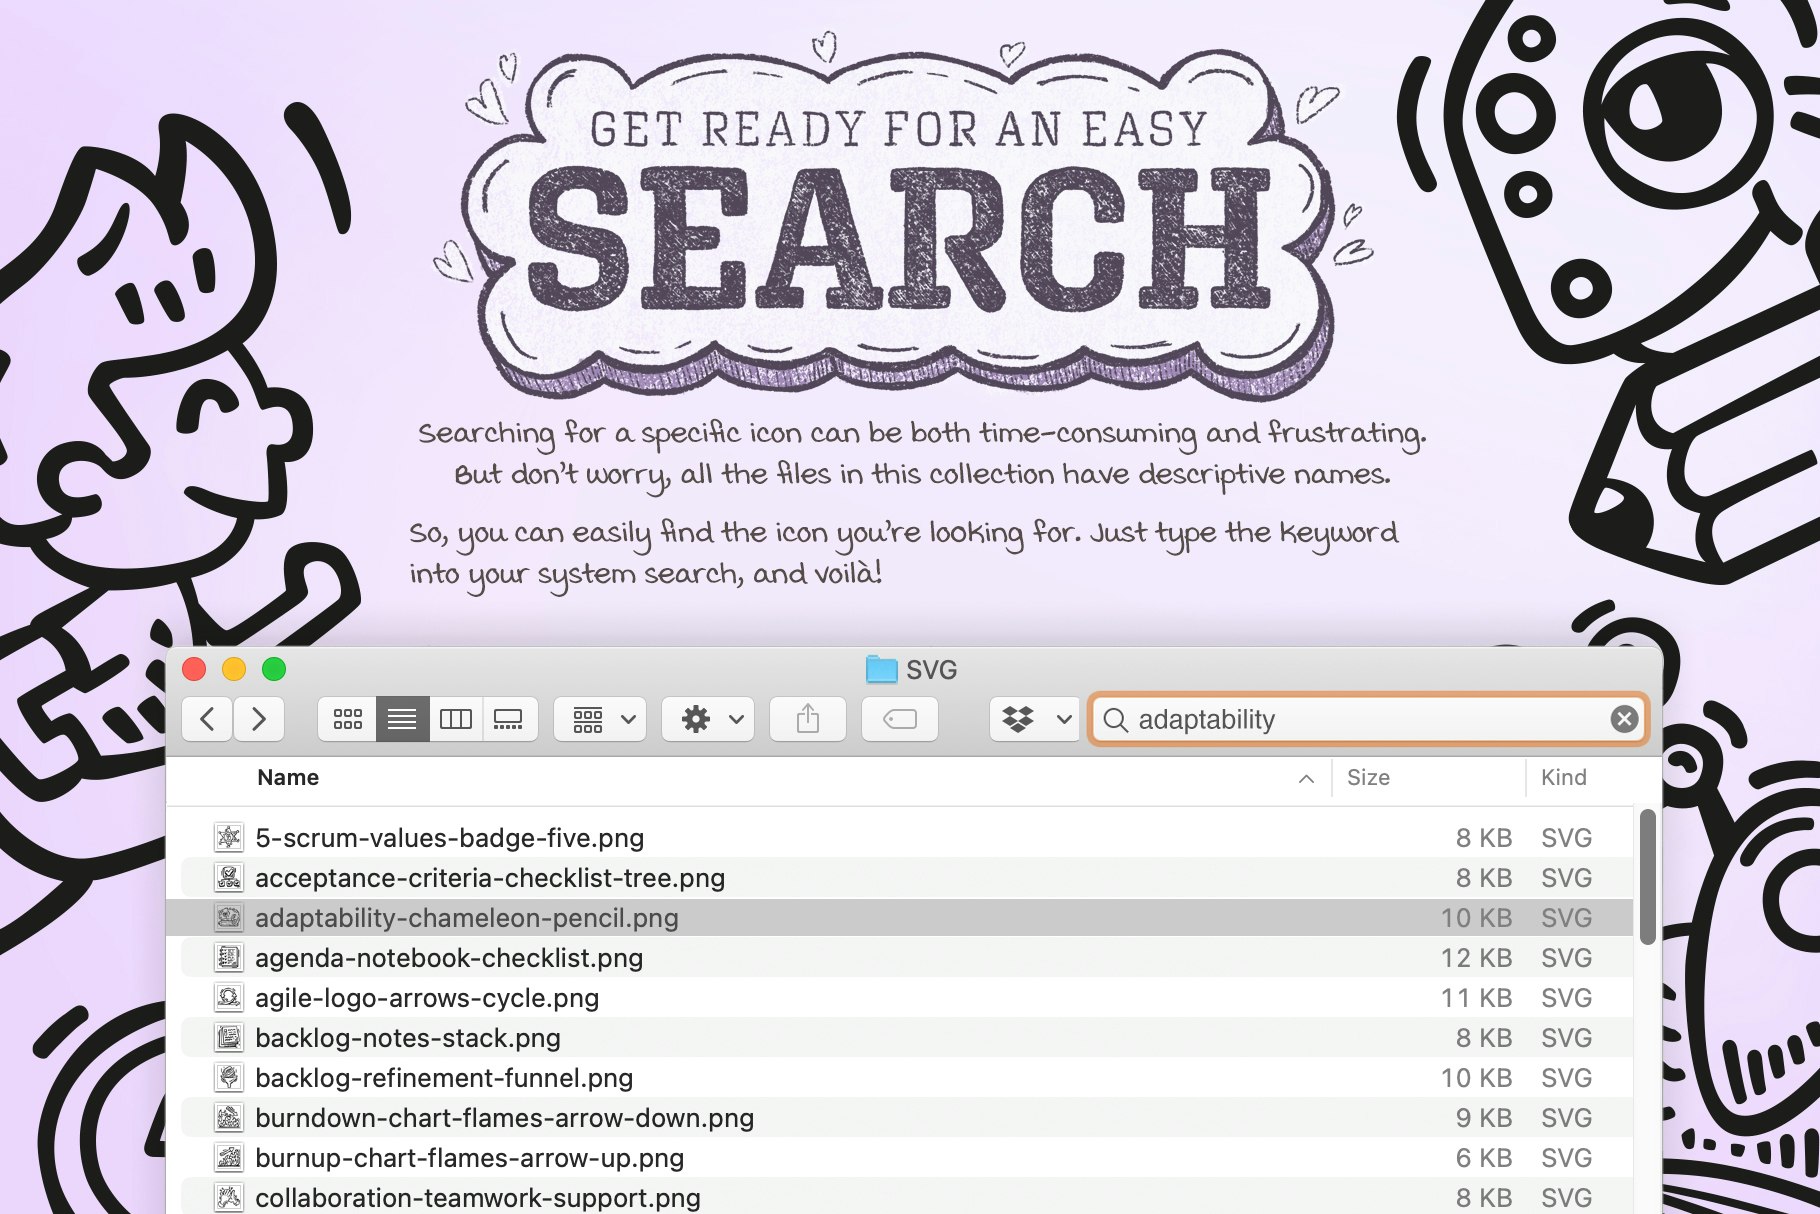The image size is (1820, 1214).
Task: Navigate forward with the forward arrow
Action: pyautogui.click(x=259, y=719)
